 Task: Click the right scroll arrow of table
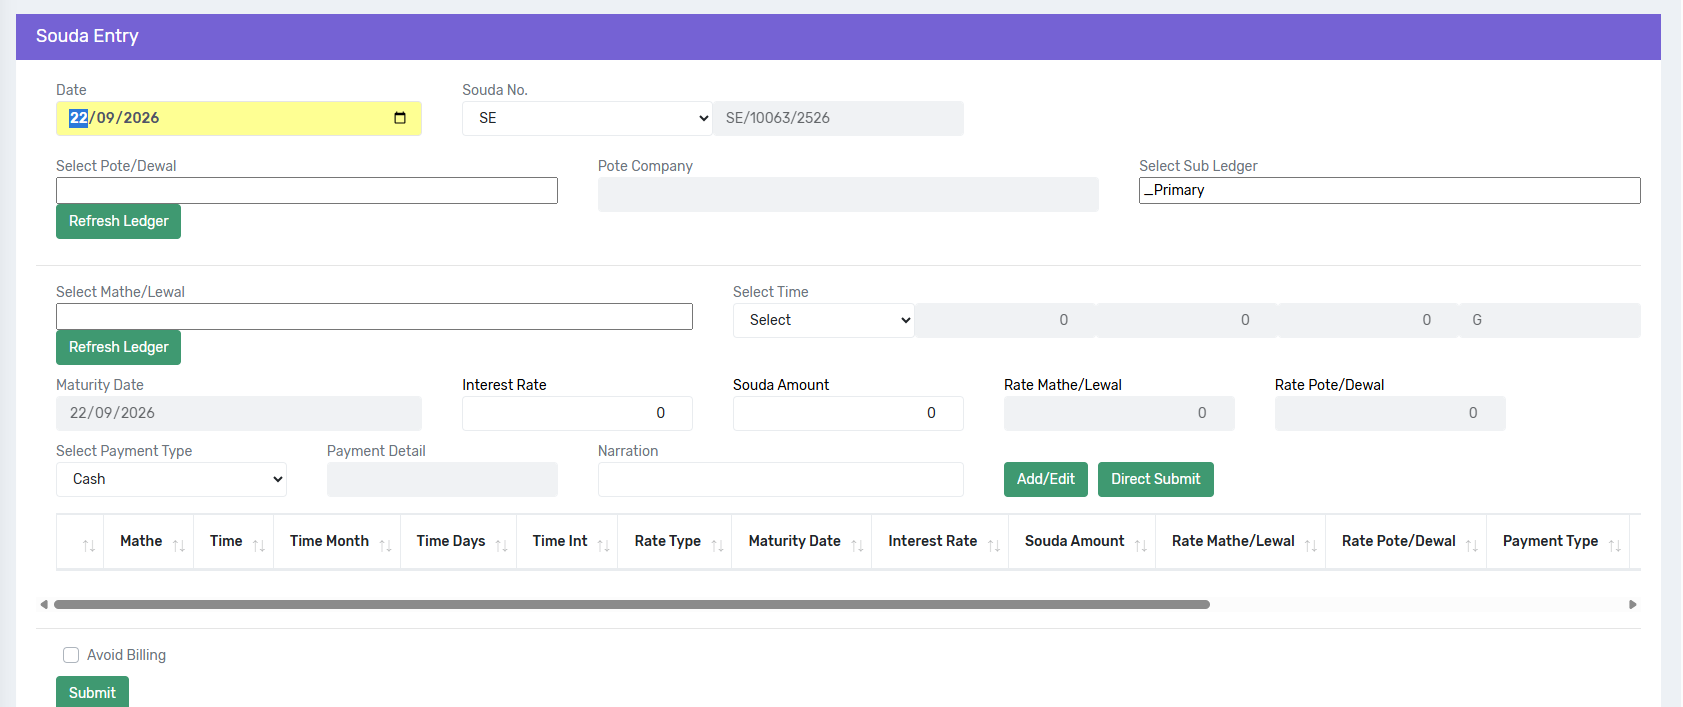[x=1633, y=604]
